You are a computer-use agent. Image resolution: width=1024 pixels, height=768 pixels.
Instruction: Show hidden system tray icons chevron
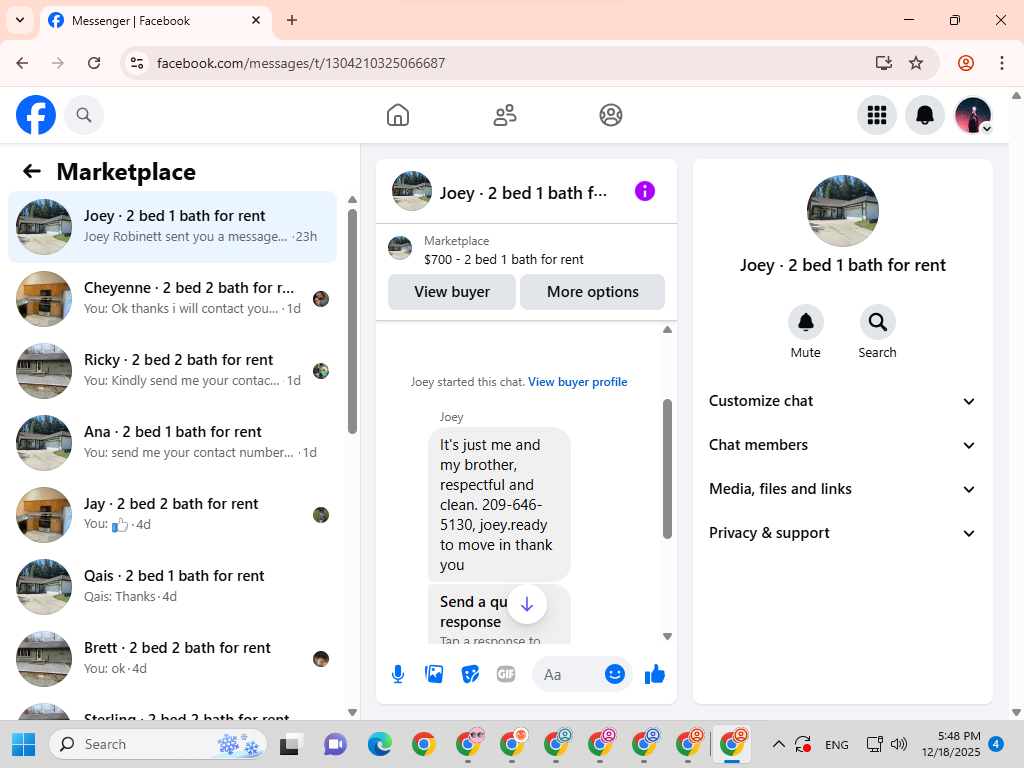pos(778,744)
